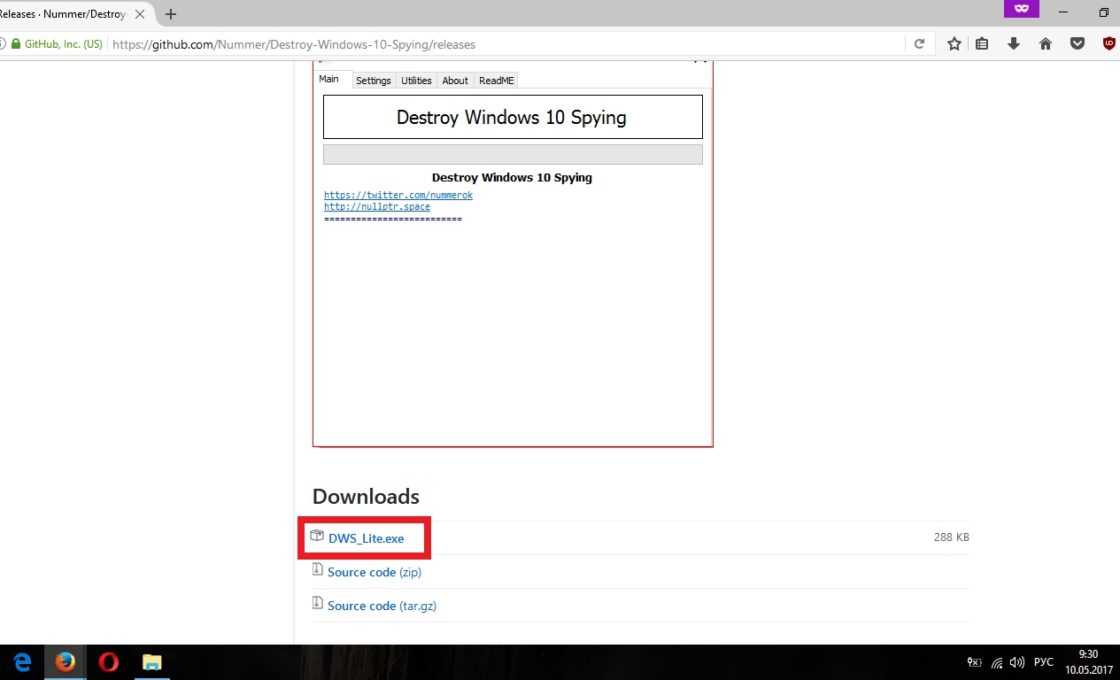
Task: Launch Edge from the taskbar
Action: click(x=22, y=662)
